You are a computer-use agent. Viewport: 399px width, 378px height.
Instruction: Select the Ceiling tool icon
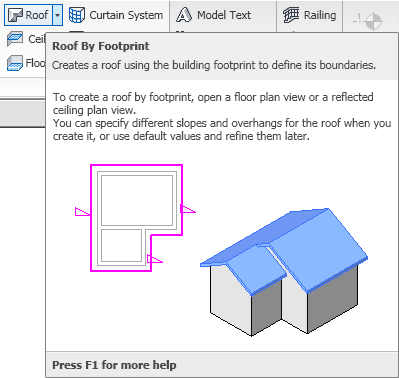coord(15,39)
